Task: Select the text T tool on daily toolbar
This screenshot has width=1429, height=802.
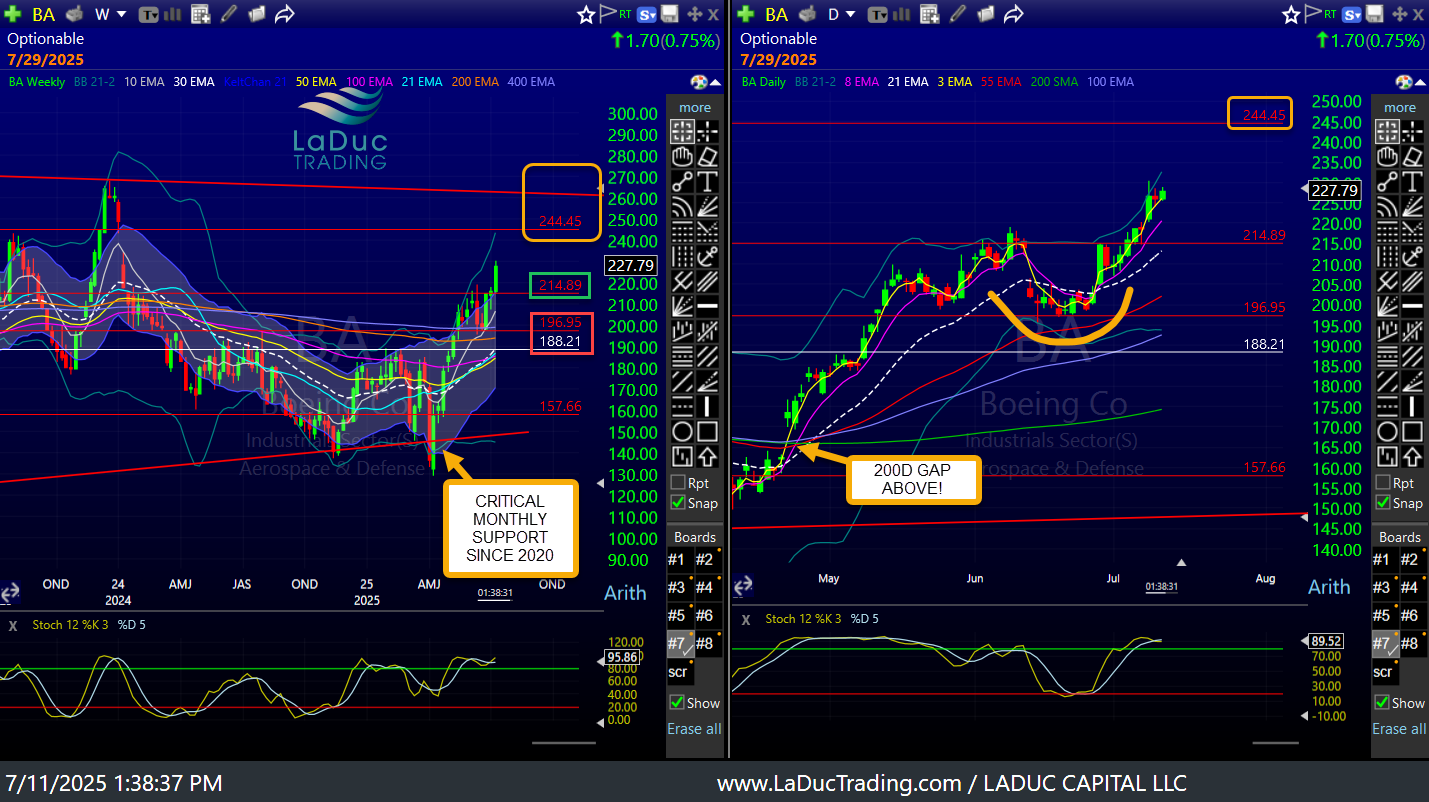Action: click(1412, 181)
